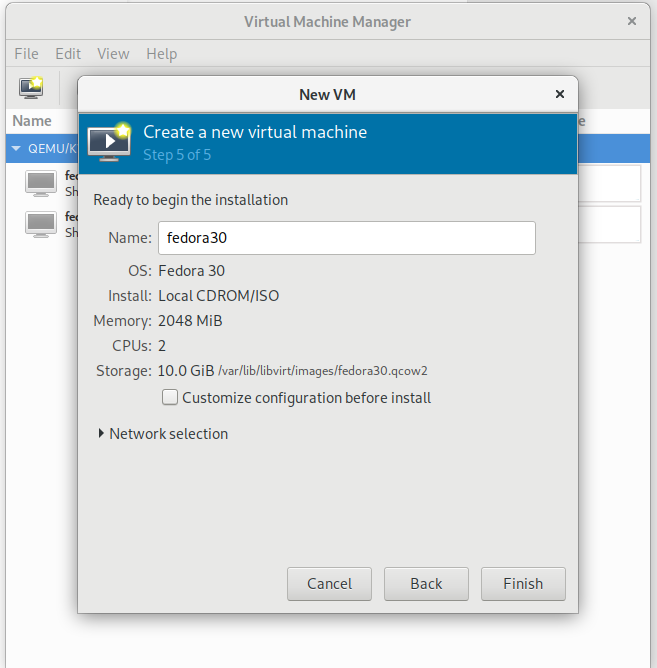Open the Edit menu
Image resolution: width=657 pixels, height=668 pixels.
coord(68,54)
